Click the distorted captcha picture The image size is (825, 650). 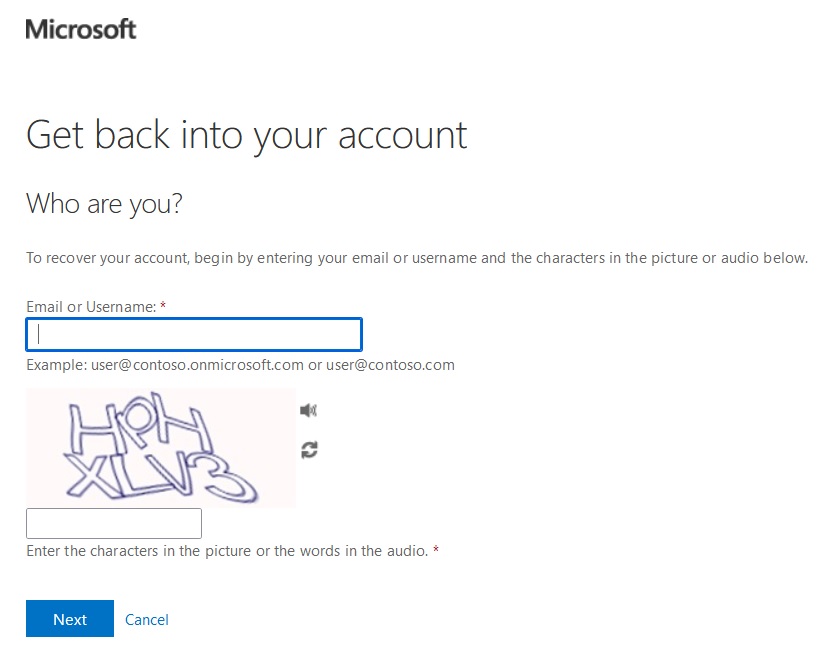(x=161, y=448)
